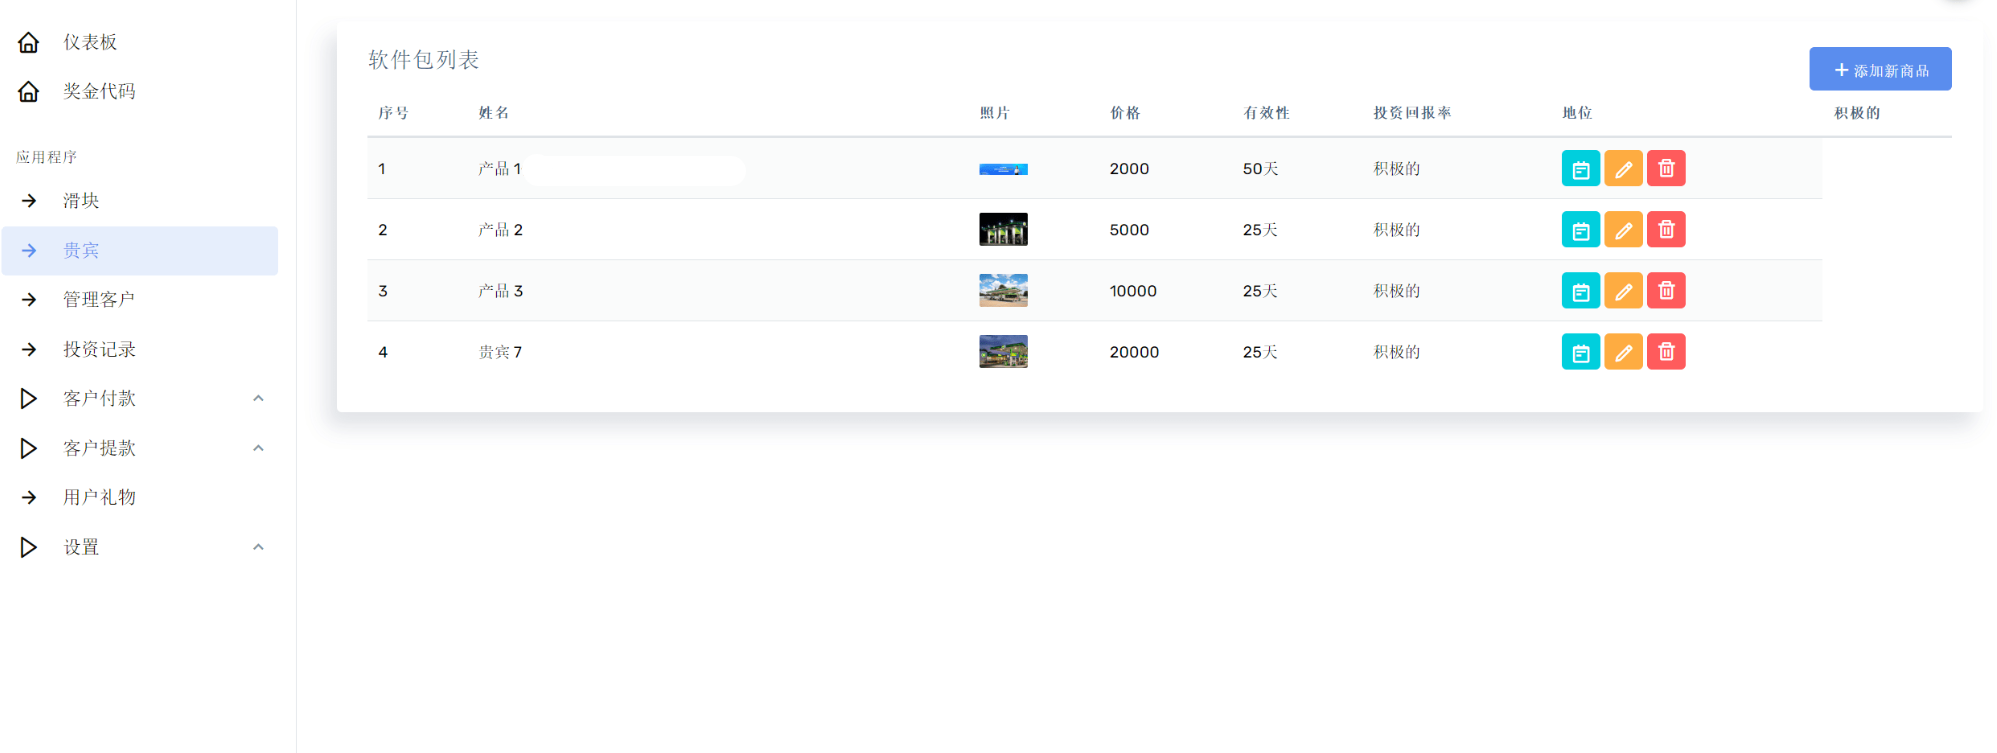Click the arrow icon beside 滑块

click(29, 201)
